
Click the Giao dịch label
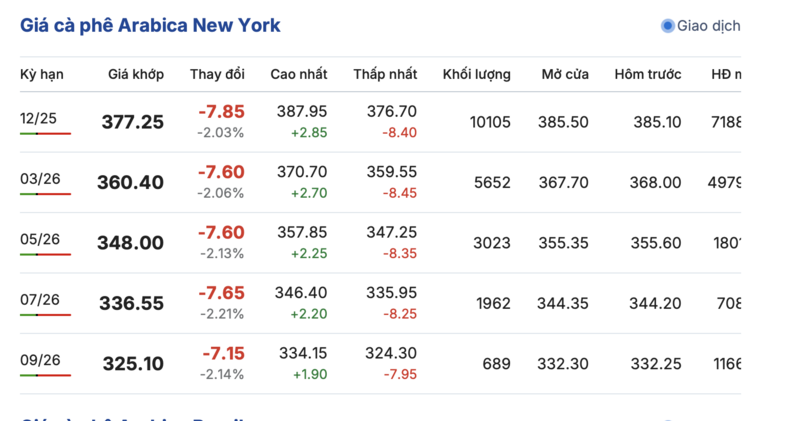click(x=708, y=26)
